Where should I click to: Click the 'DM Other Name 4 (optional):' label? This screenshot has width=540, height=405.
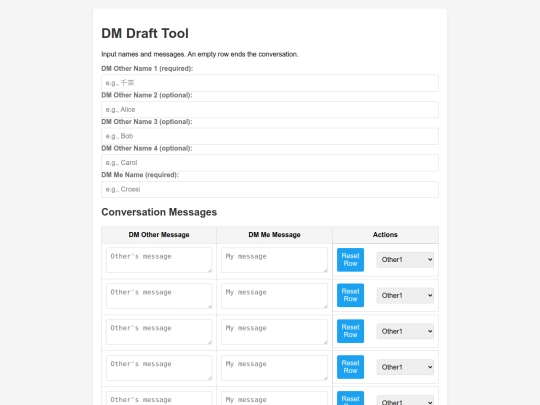pos(147,148)
